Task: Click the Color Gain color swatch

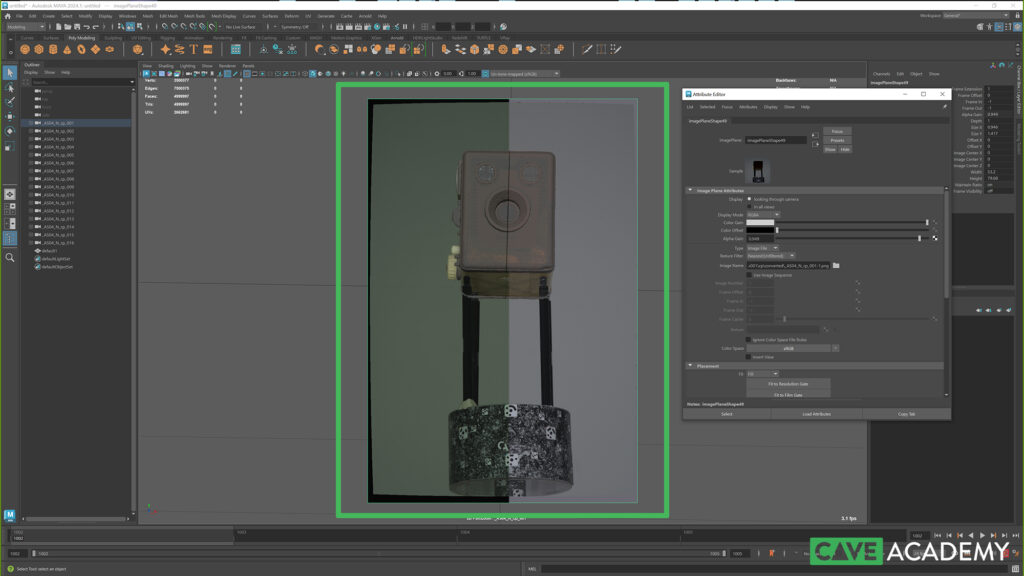Action: (x=761, y=222)
